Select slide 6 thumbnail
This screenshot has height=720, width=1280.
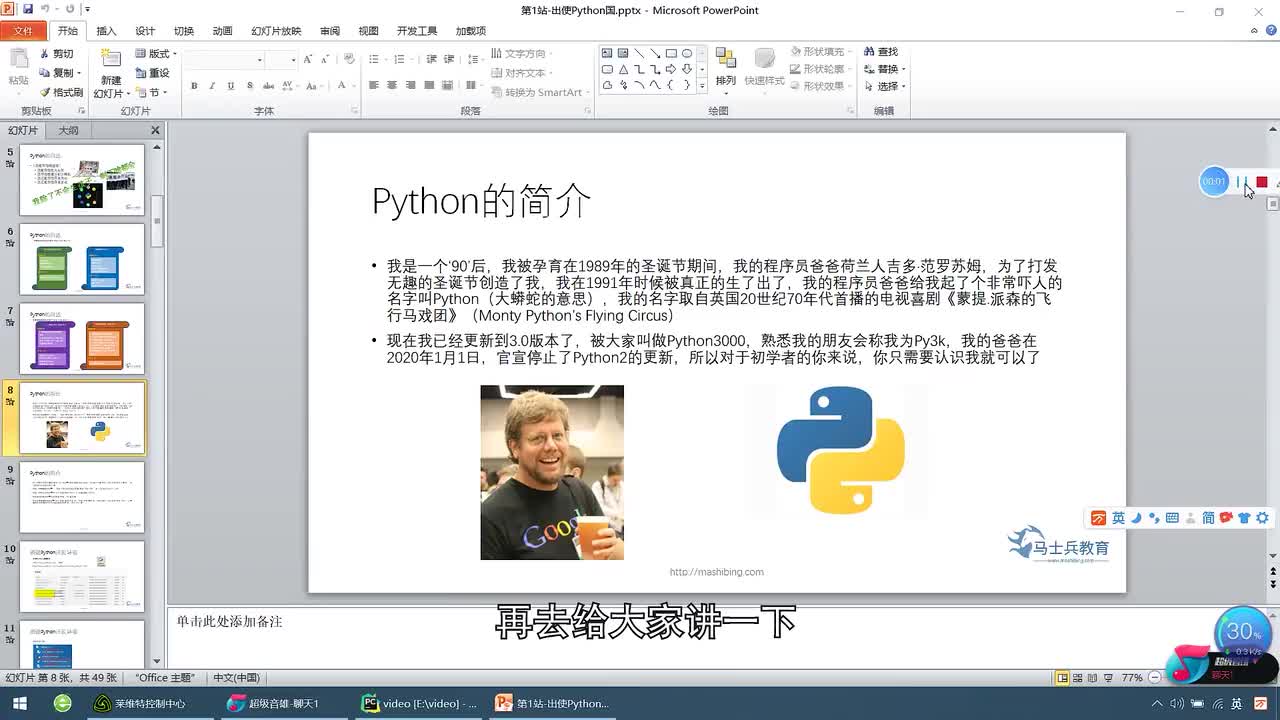coord(82,259)
